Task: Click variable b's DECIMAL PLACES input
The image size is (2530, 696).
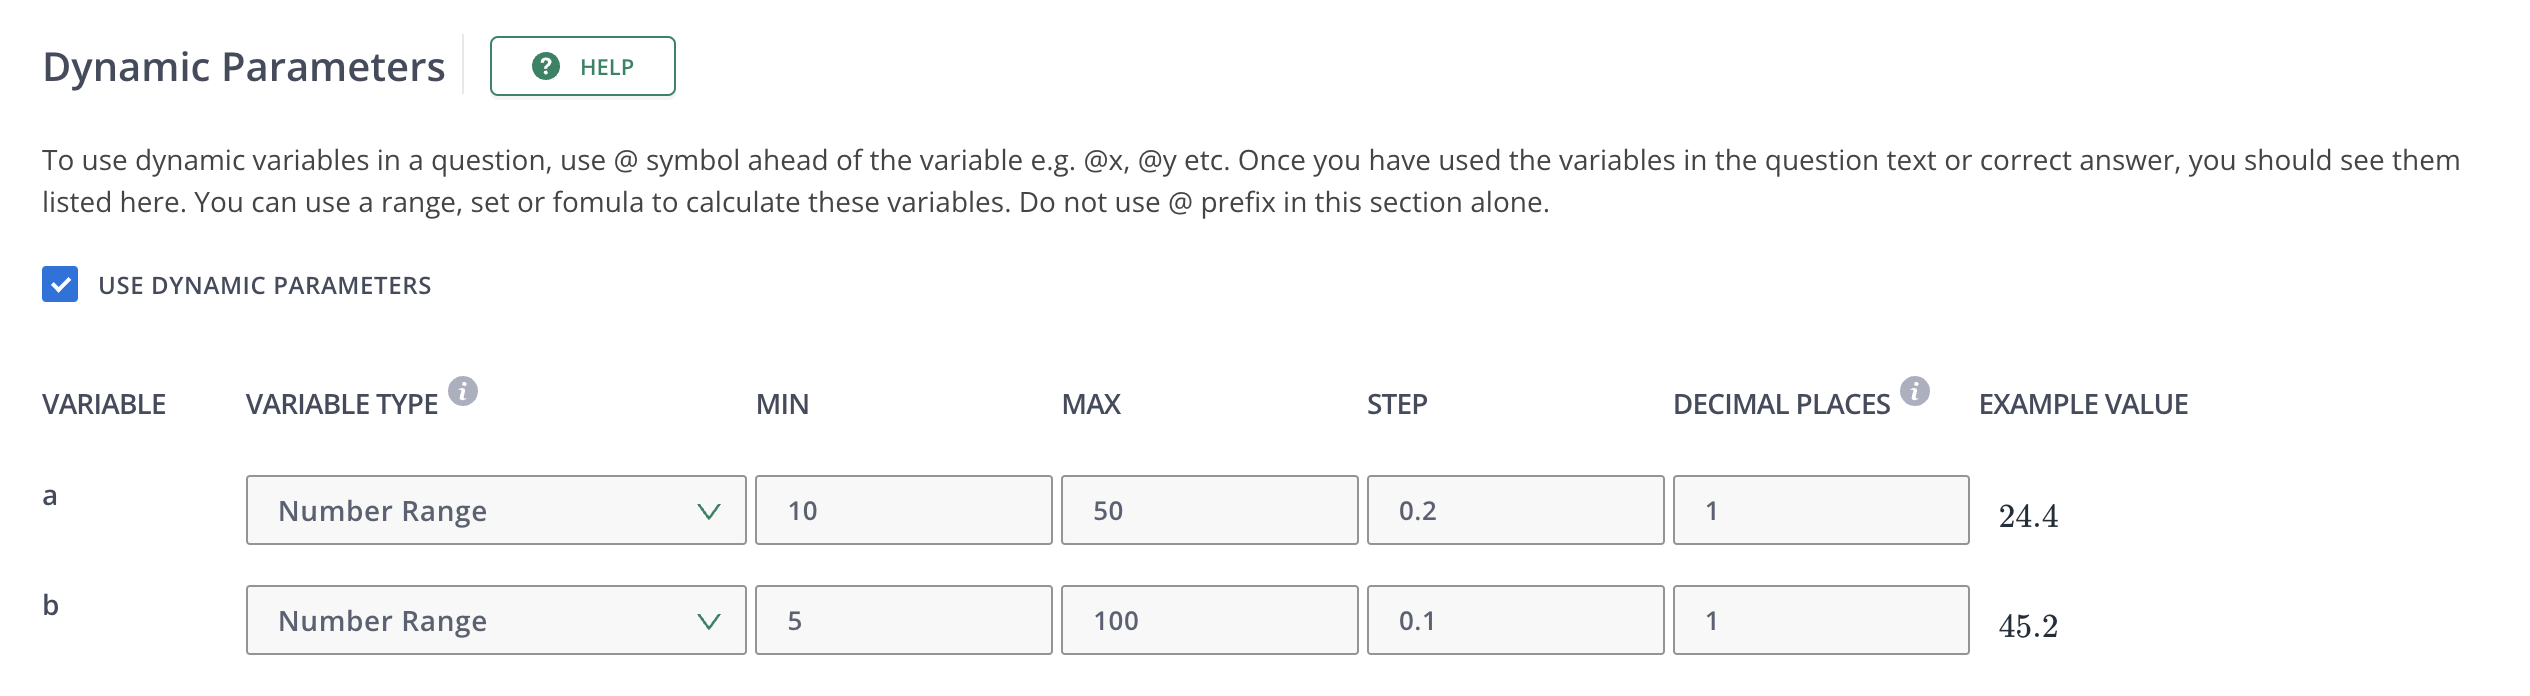Action: click(1818, 621)
